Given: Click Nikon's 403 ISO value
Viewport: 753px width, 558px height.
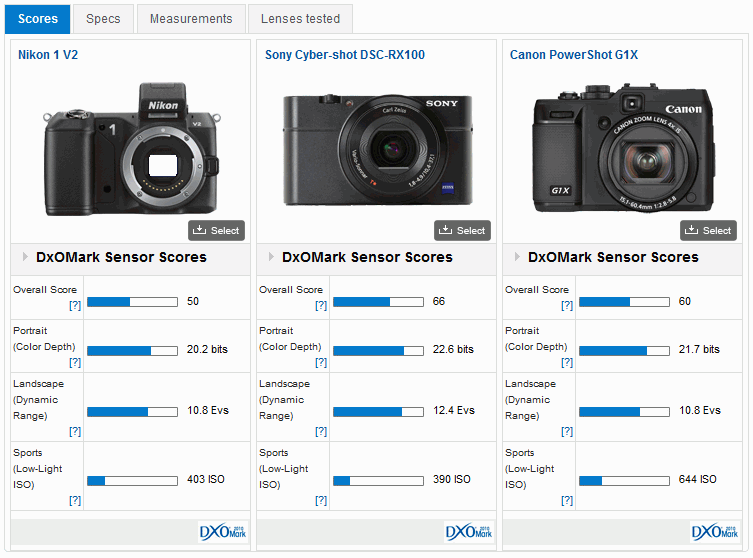Looking at the screenshot, I should tap(206, 479).
